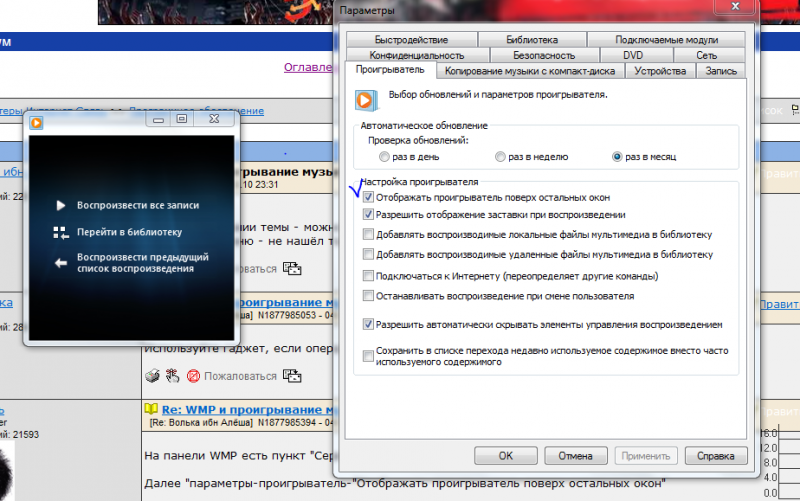Choose the "раз в неделю" radio button
This screenshot has height=501, width=800.
pos(500,157)
